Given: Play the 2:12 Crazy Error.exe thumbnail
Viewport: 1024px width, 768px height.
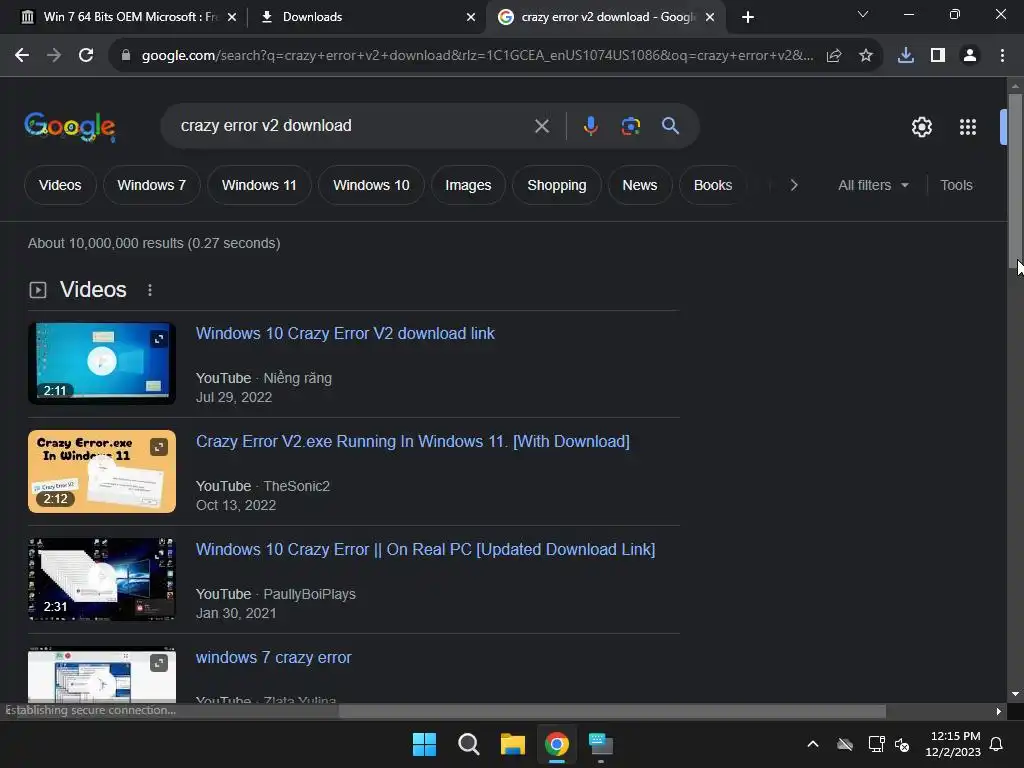Looking at the screenshot, I should (102, 471).
